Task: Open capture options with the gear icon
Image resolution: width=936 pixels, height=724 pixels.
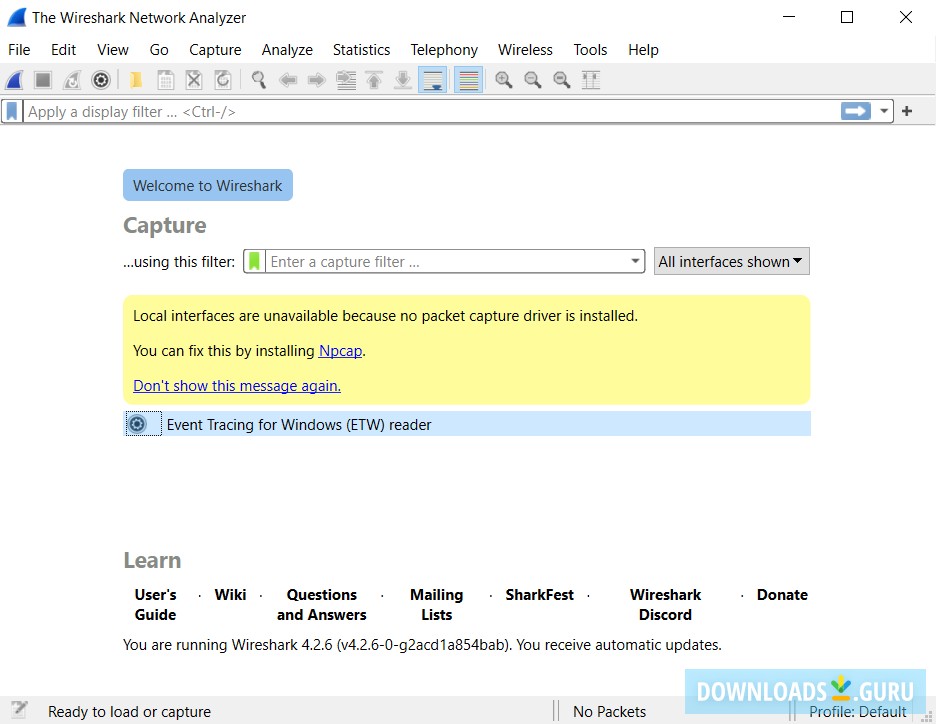Action: pyautogui.click(x=101, y=79)
